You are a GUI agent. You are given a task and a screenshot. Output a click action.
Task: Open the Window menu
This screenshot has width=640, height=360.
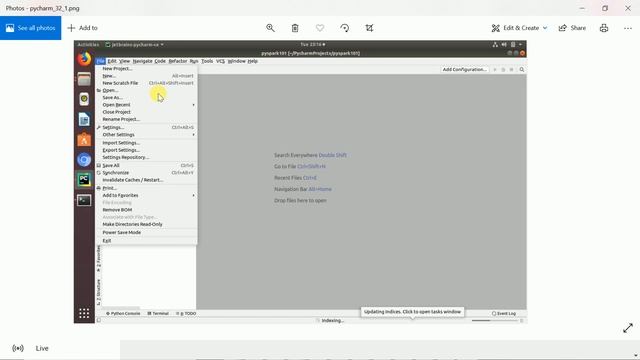tap(236, 61)
